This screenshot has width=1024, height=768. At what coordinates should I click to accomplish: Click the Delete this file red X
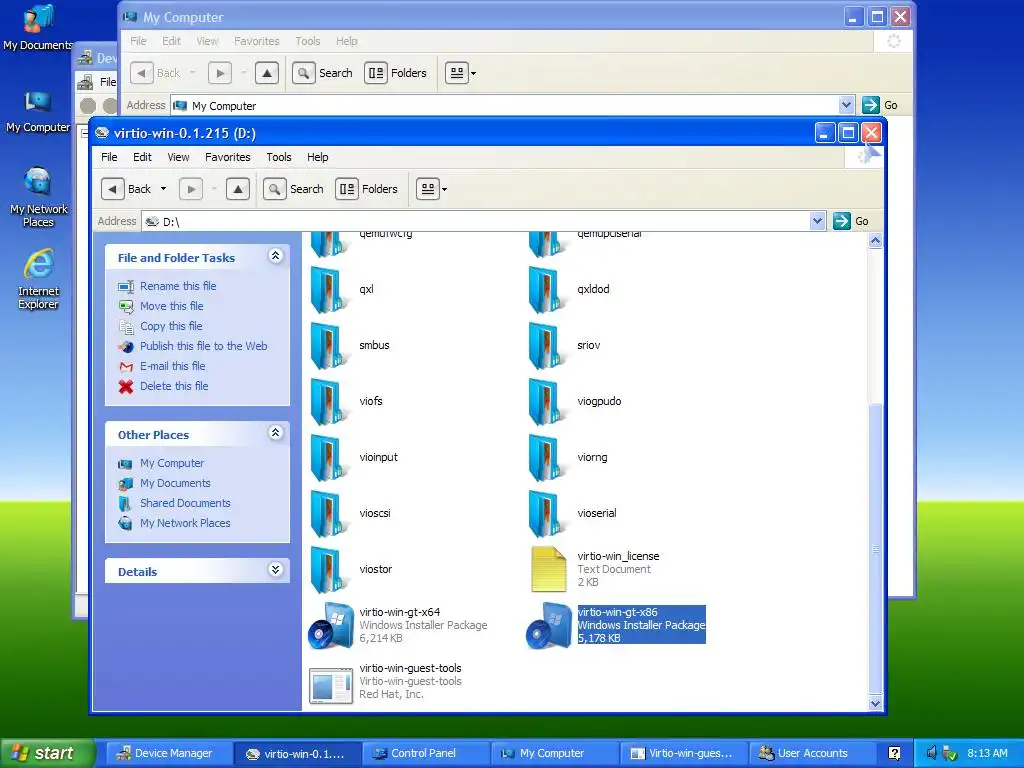(126, 387)
